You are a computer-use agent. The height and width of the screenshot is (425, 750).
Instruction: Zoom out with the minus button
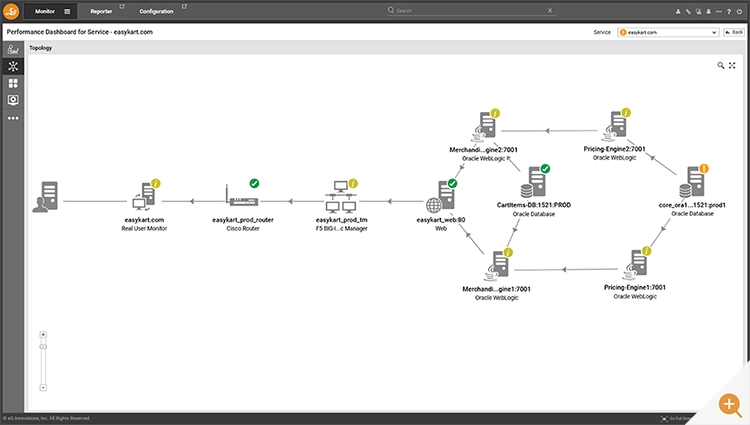pyautogui.click(x=43, y=388)
